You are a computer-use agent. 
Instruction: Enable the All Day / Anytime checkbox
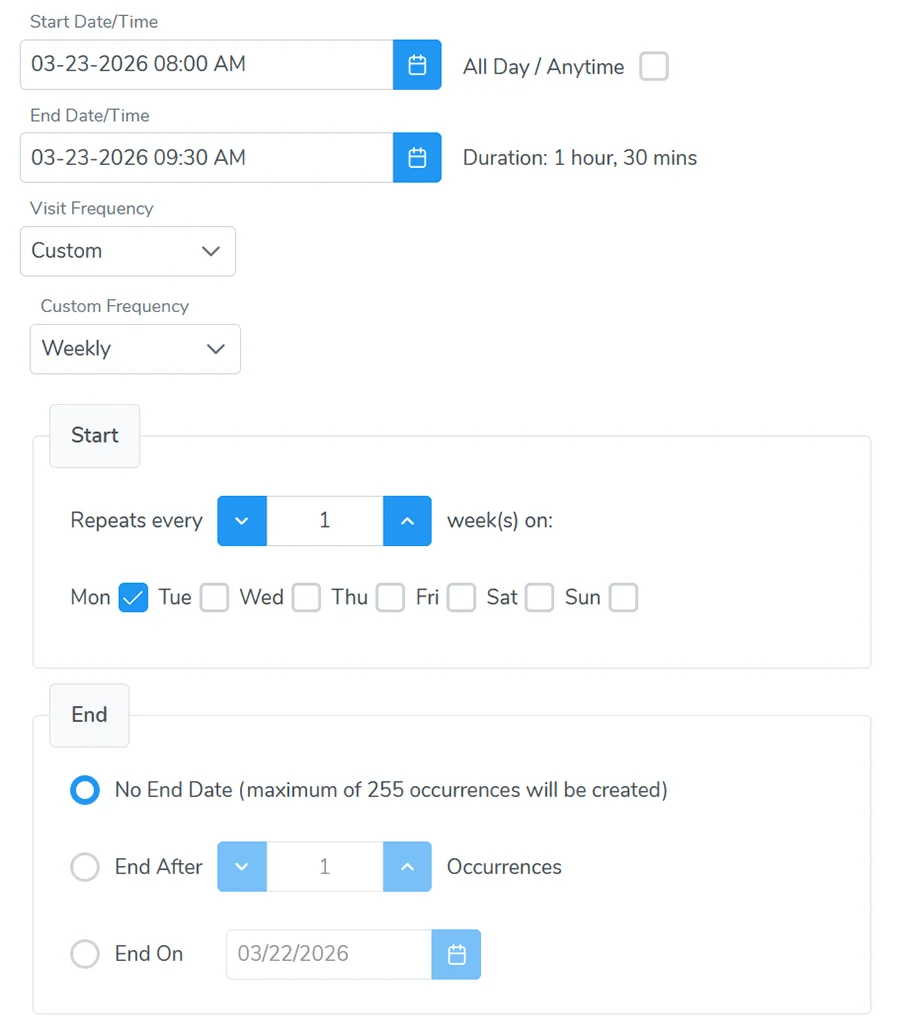coord(653,67)
